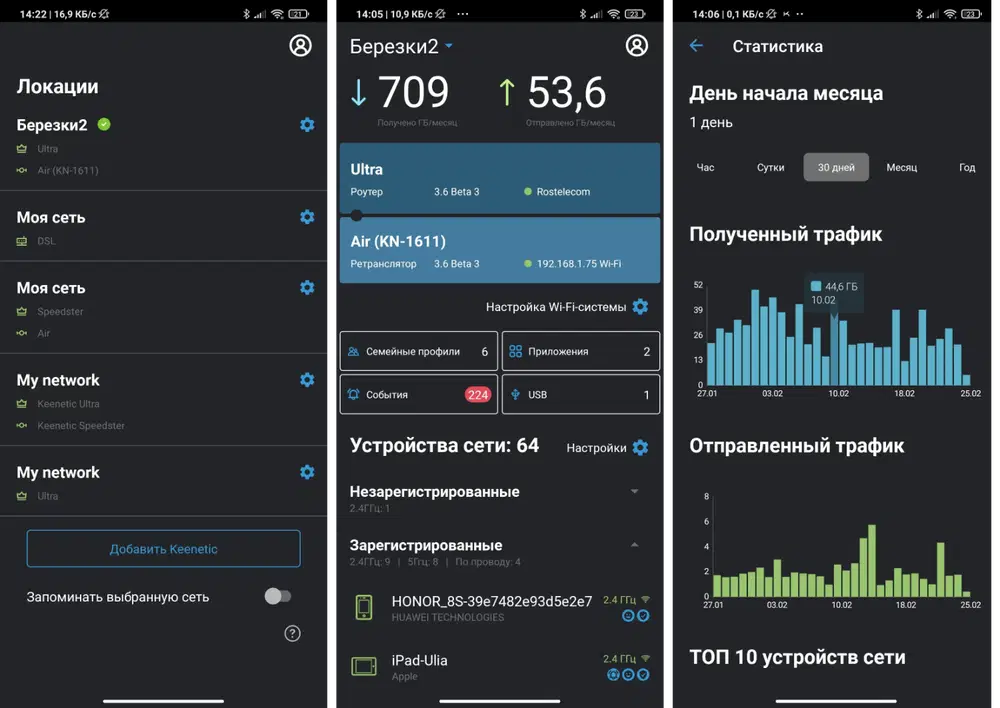Click the help question mark icon

tap(292, 633)
